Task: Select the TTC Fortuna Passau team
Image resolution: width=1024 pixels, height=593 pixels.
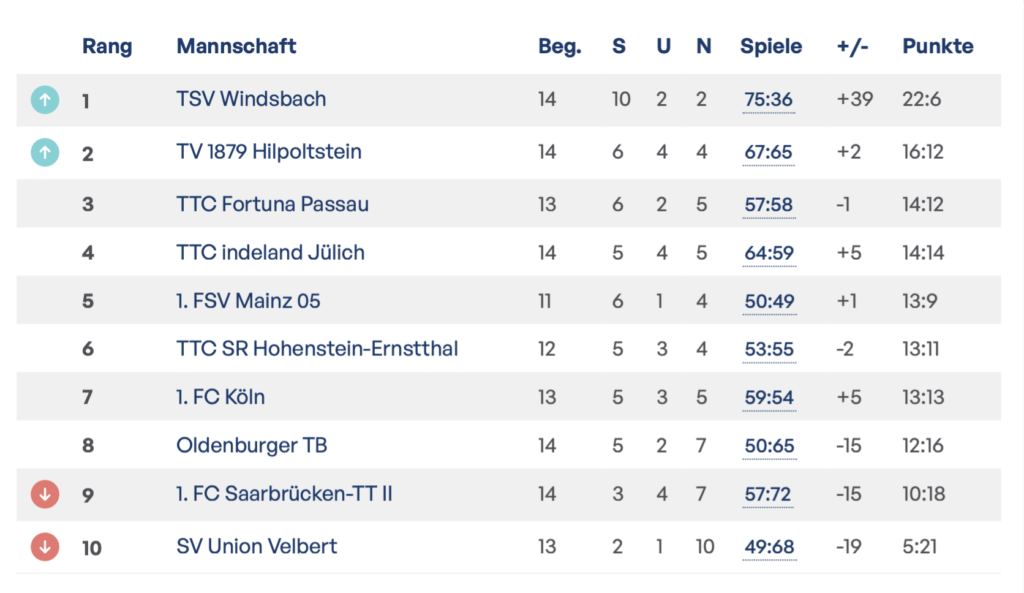Action: [x=272, y=204]
